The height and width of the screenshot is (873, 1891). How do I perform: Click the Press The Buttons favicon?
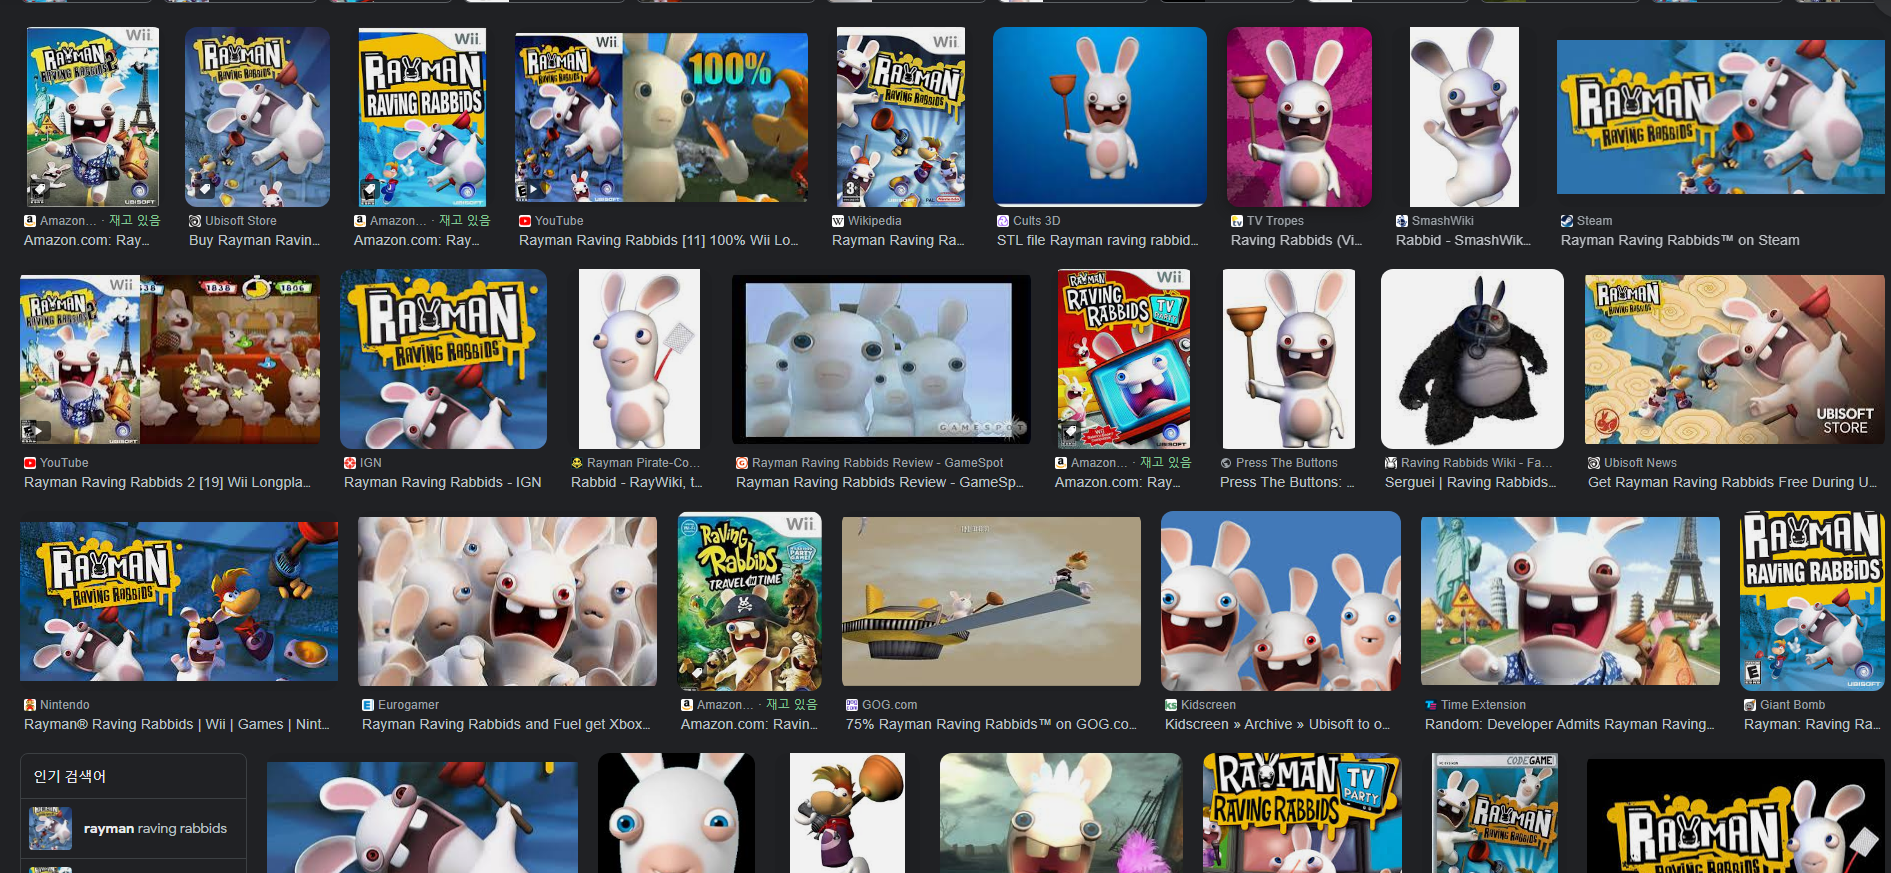click(x=1226, y=463)
